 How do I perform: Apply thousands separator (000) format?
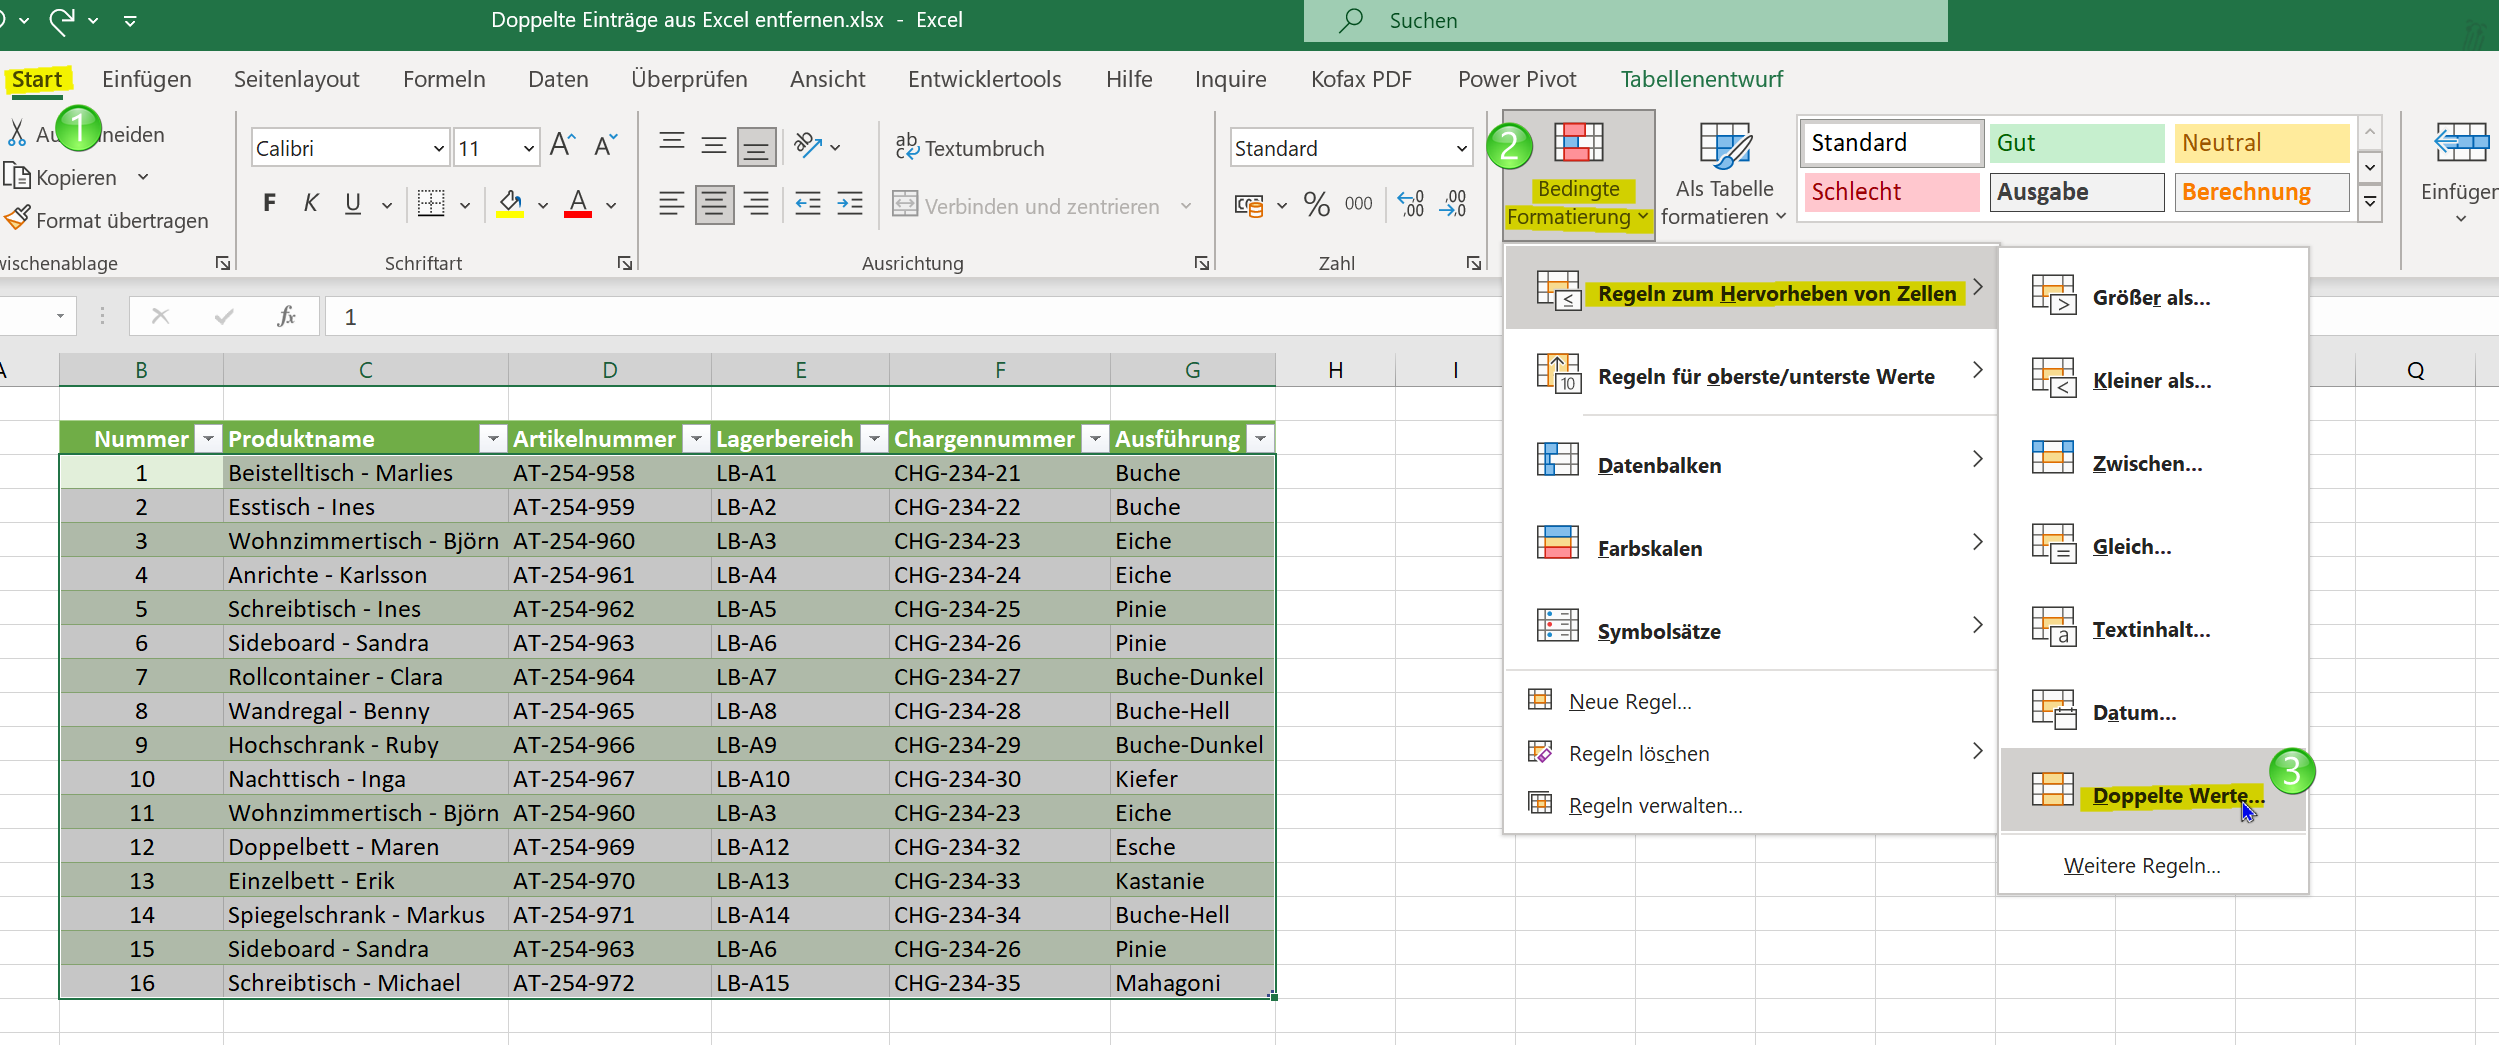1358,205
